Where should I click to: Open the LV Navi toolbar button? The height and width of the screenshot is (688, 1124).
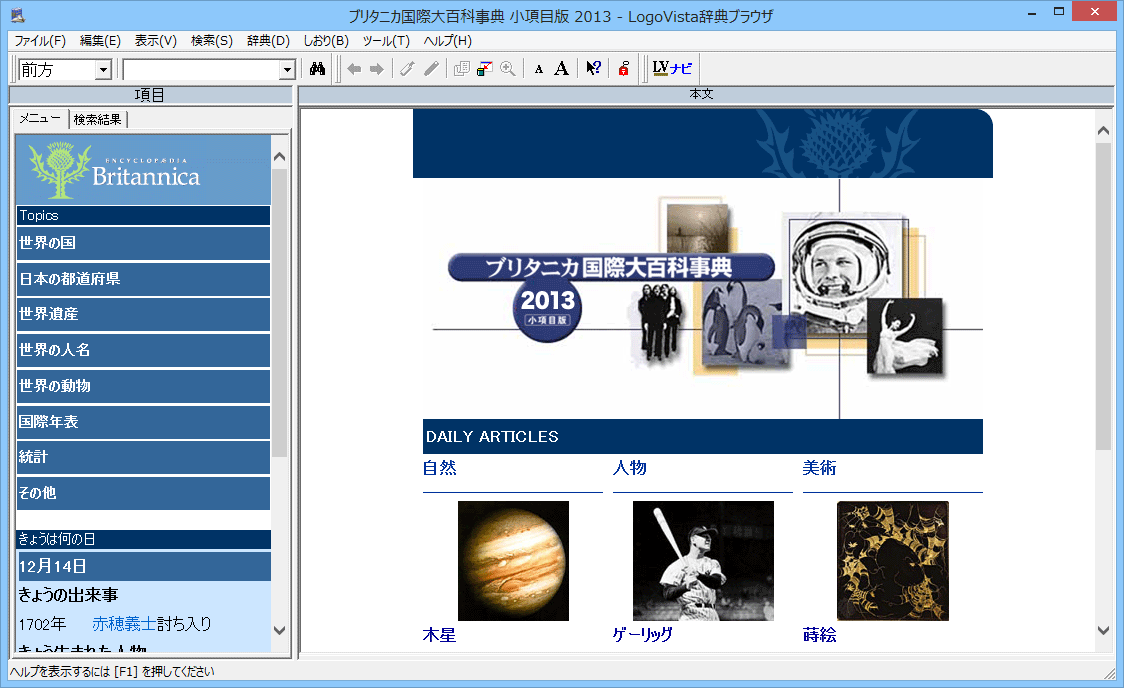[671, 69]
